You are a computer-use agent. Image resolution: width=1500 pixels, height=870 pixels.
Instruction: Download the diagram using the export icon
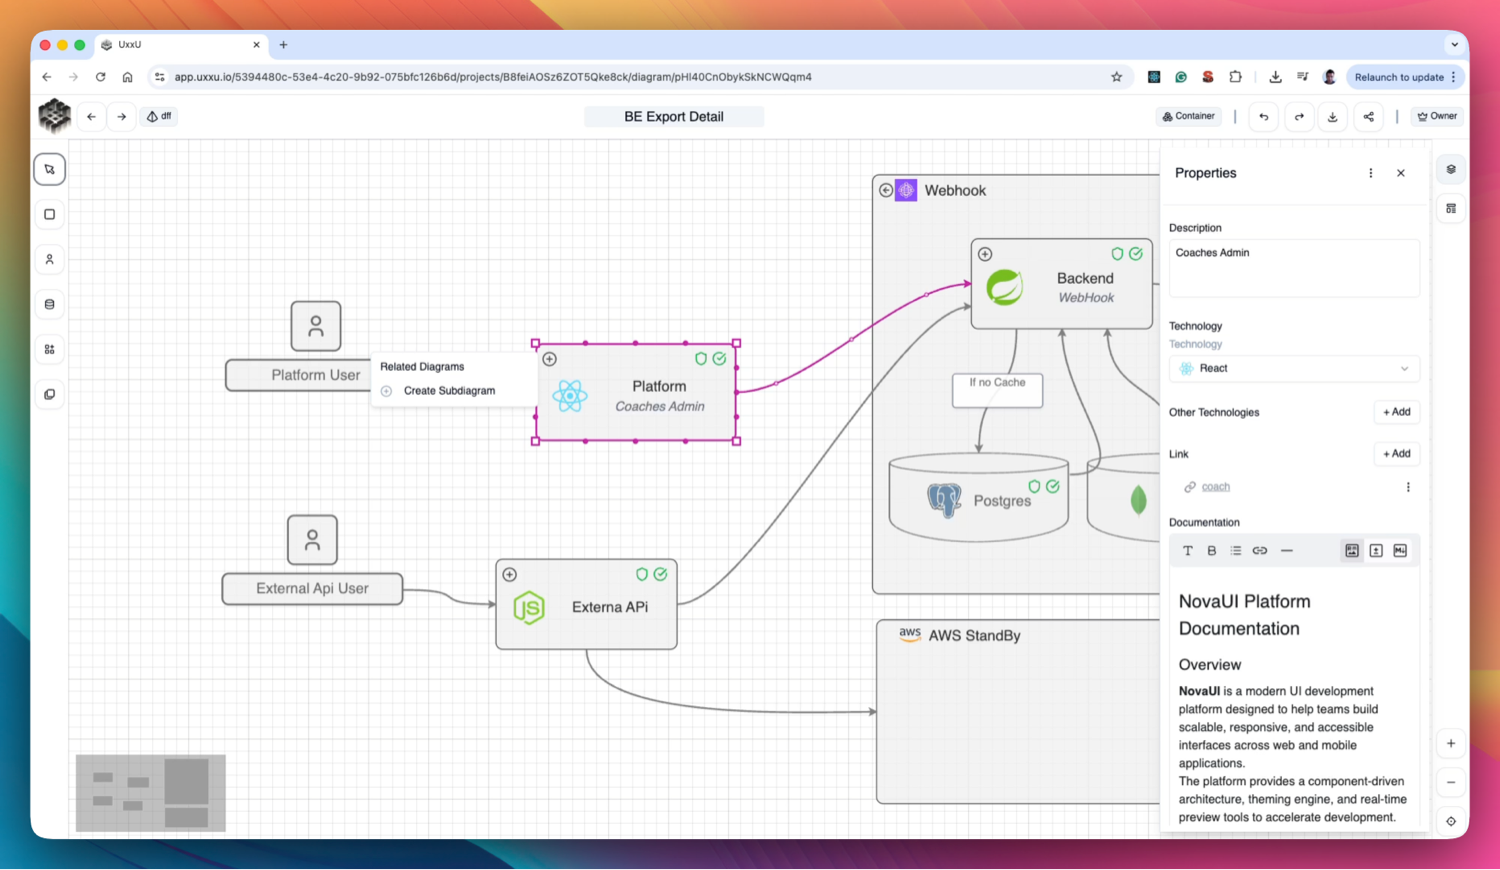(x=1333, y=117)
